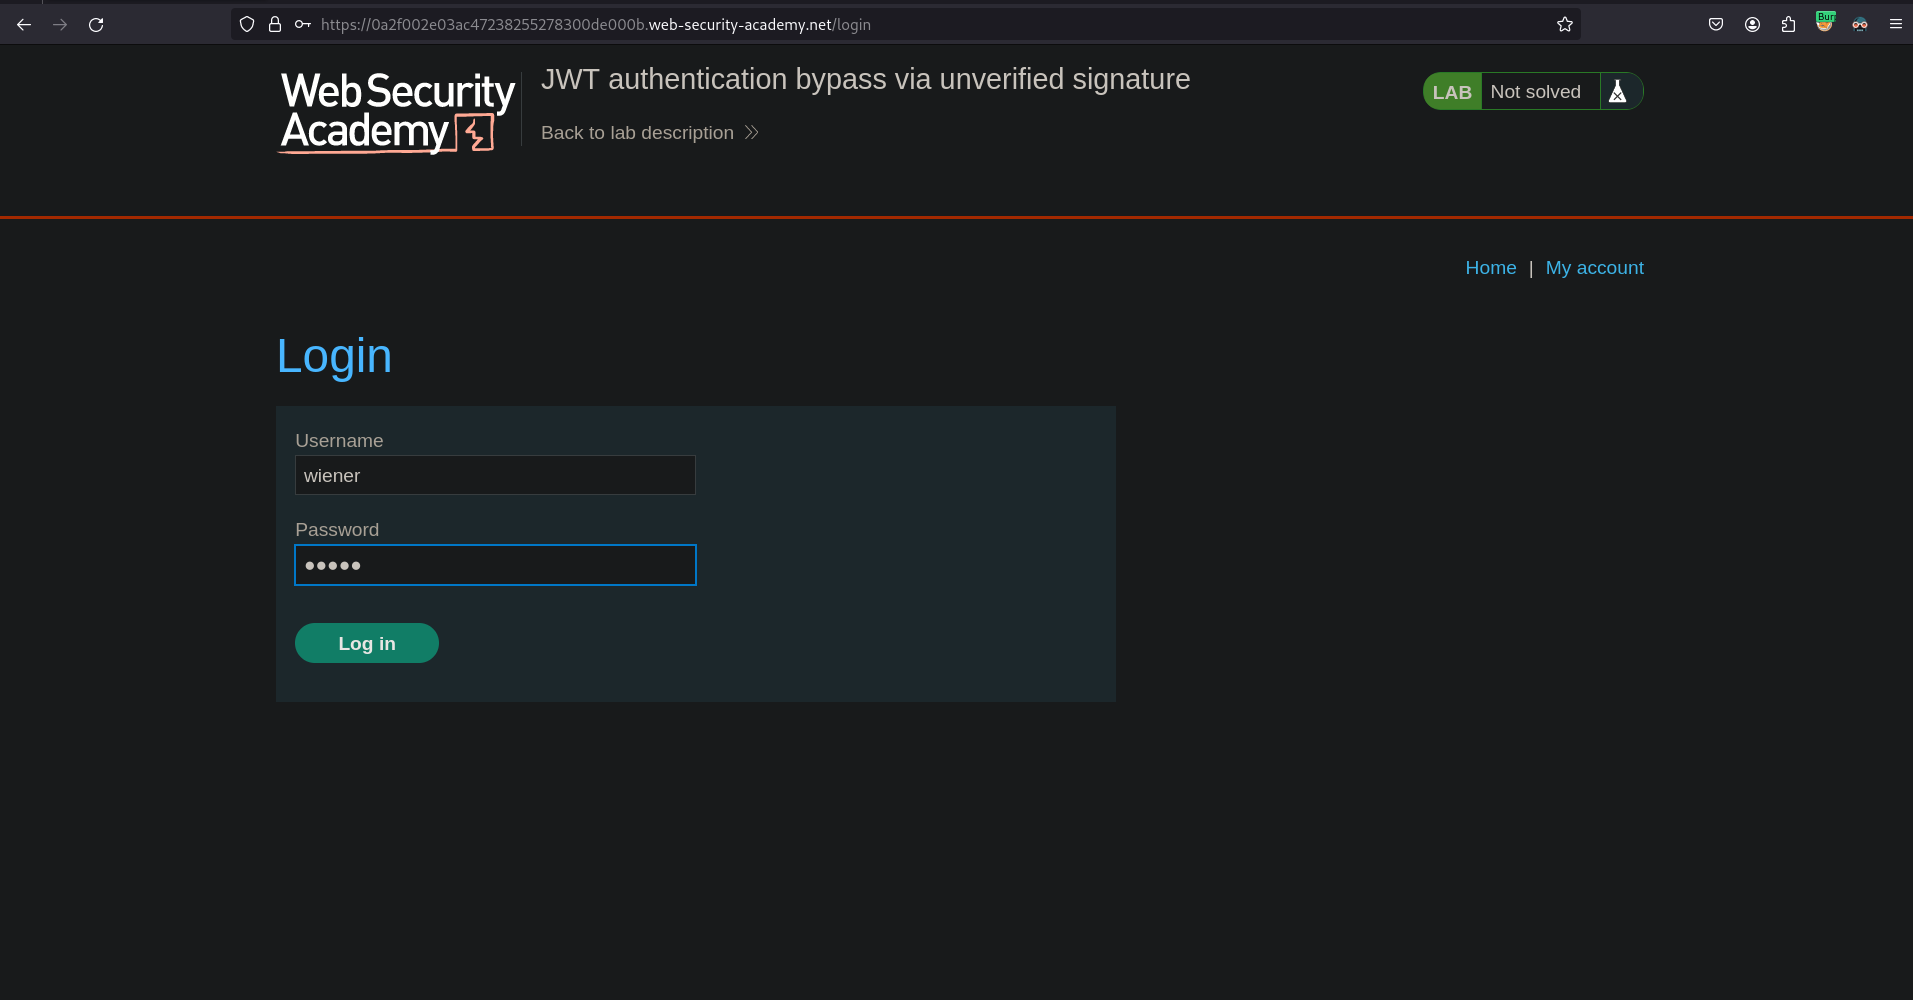Open the Extensions puzzle-piece icon
The width and height of the screenshot is (1913, 1000).
[1787, 24]
